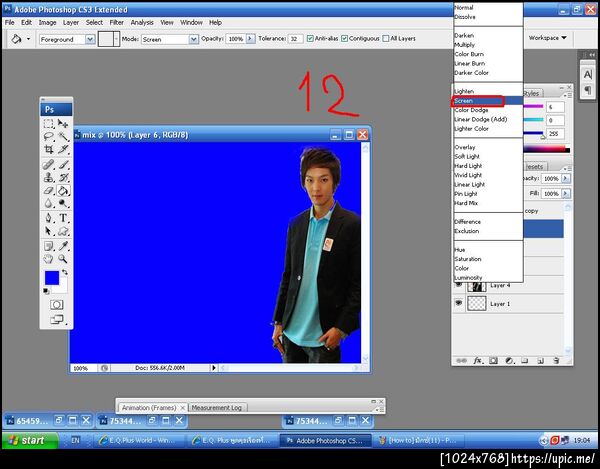The width and height of the screenshot is (600, 469).
Task: Select the Custom Shape tool
Action: [x=63, y=231]
